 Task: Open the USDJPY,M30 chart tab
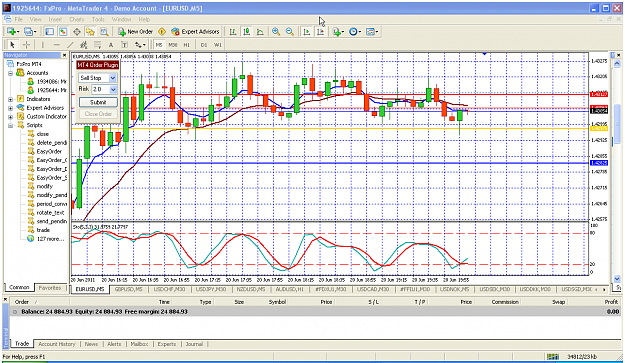(210, 289)
